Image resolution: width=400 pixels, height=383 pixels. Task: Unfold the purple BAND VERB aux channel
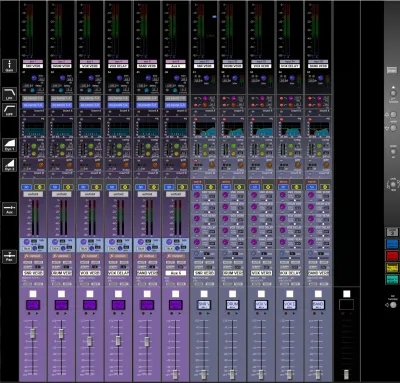click(x=147, y=194)
